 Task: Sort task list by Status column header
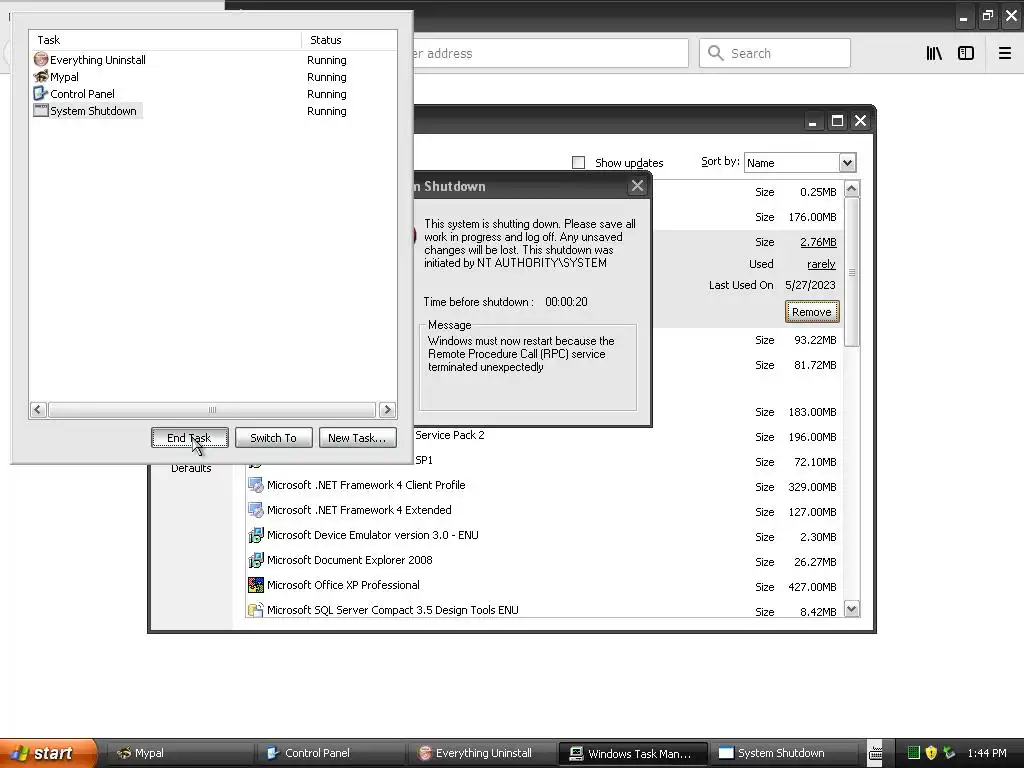tap(349, 40)
